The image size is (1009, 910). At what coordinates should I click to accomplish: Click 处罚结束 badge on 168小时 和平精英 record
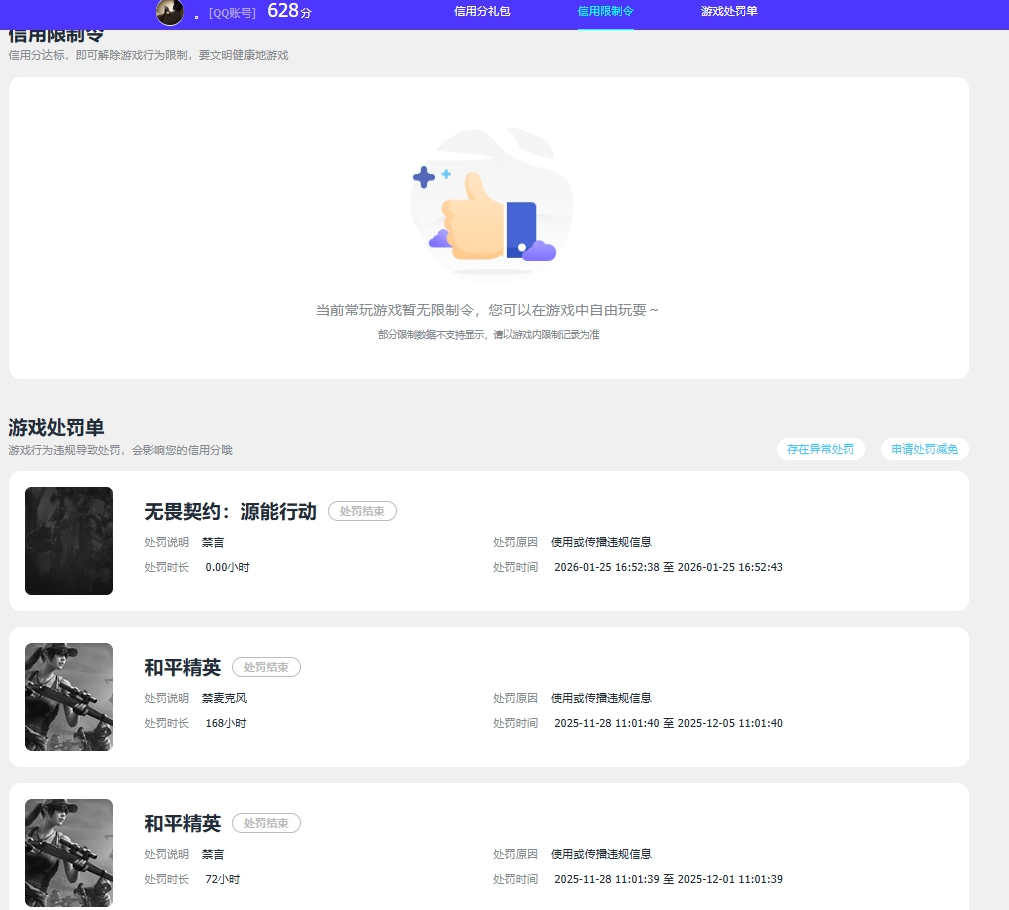pyautogui.click(x=266, y=667)
